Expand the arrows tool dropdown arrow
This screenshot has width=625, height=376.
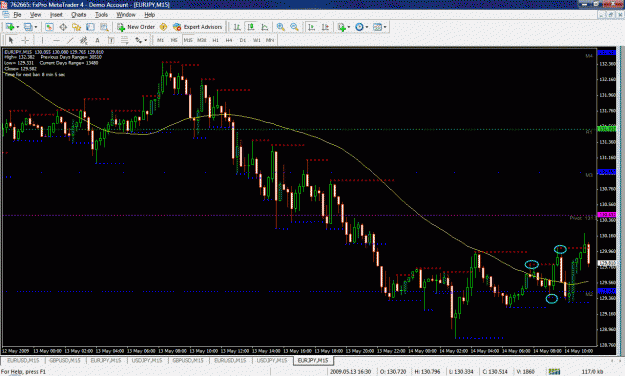click(x=145, y=40)
